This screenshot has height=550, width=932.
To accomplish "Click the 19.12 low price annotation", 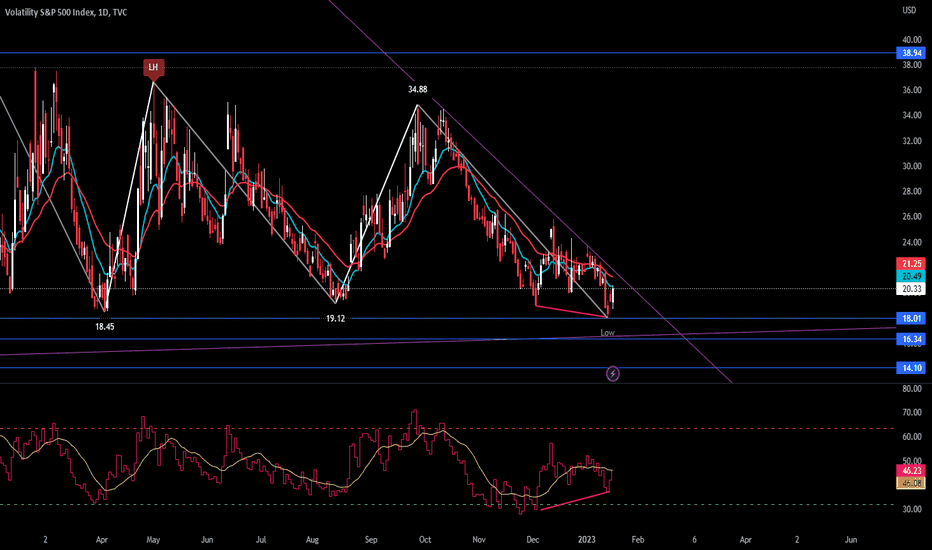I will (x=335, y=318).
